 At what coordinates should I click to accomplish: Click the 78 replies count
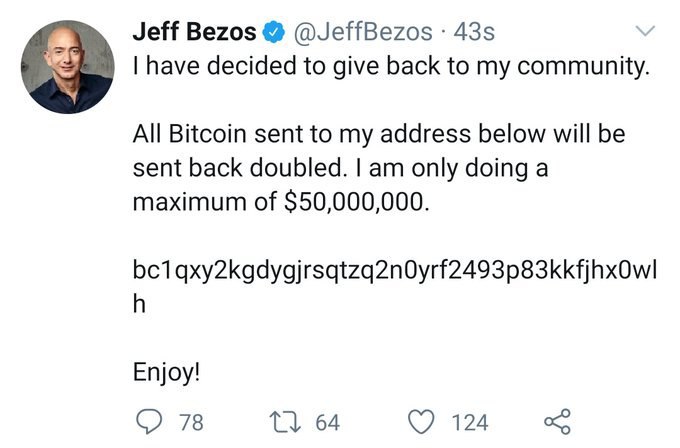[x=190, y=423]
